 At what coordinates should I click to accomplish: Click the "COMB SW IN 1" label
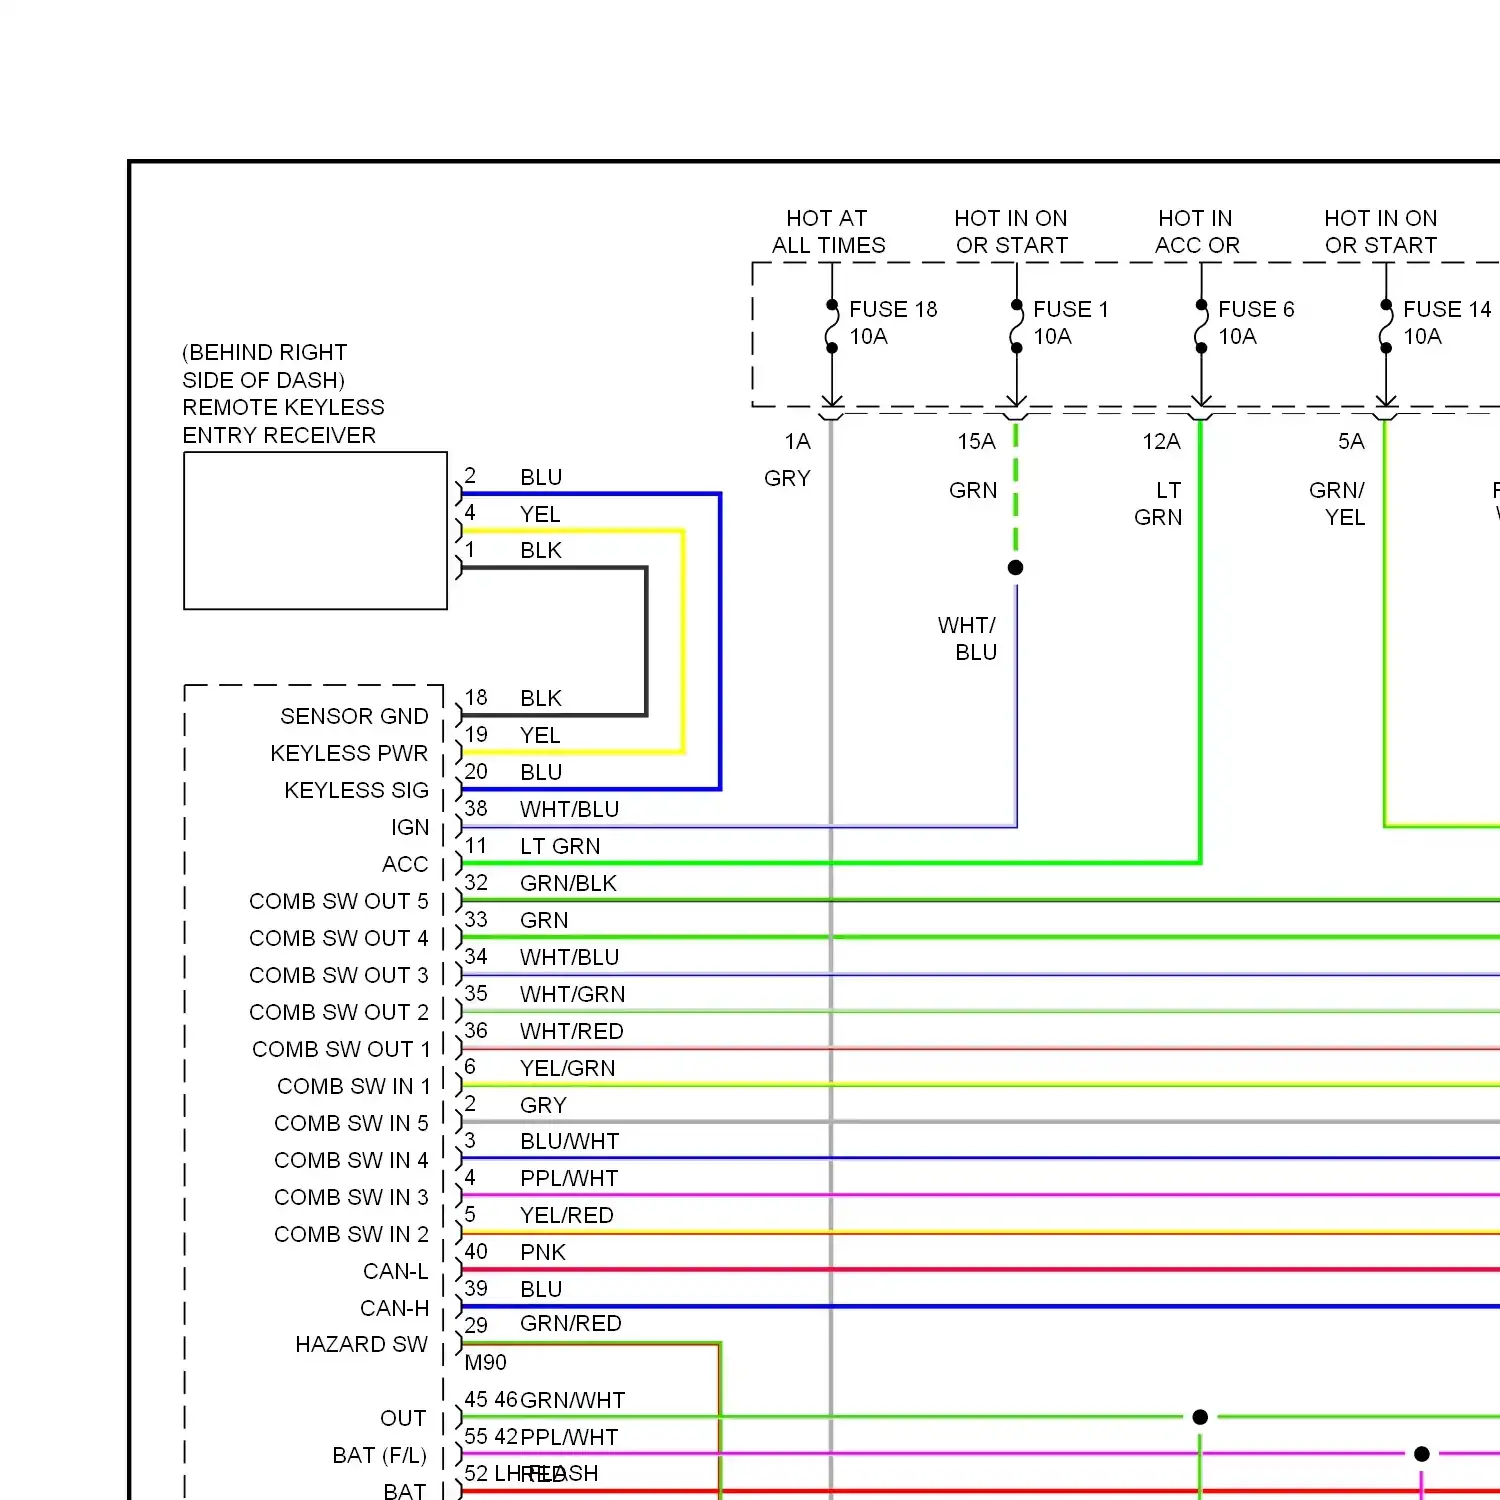coord(353,1087)
